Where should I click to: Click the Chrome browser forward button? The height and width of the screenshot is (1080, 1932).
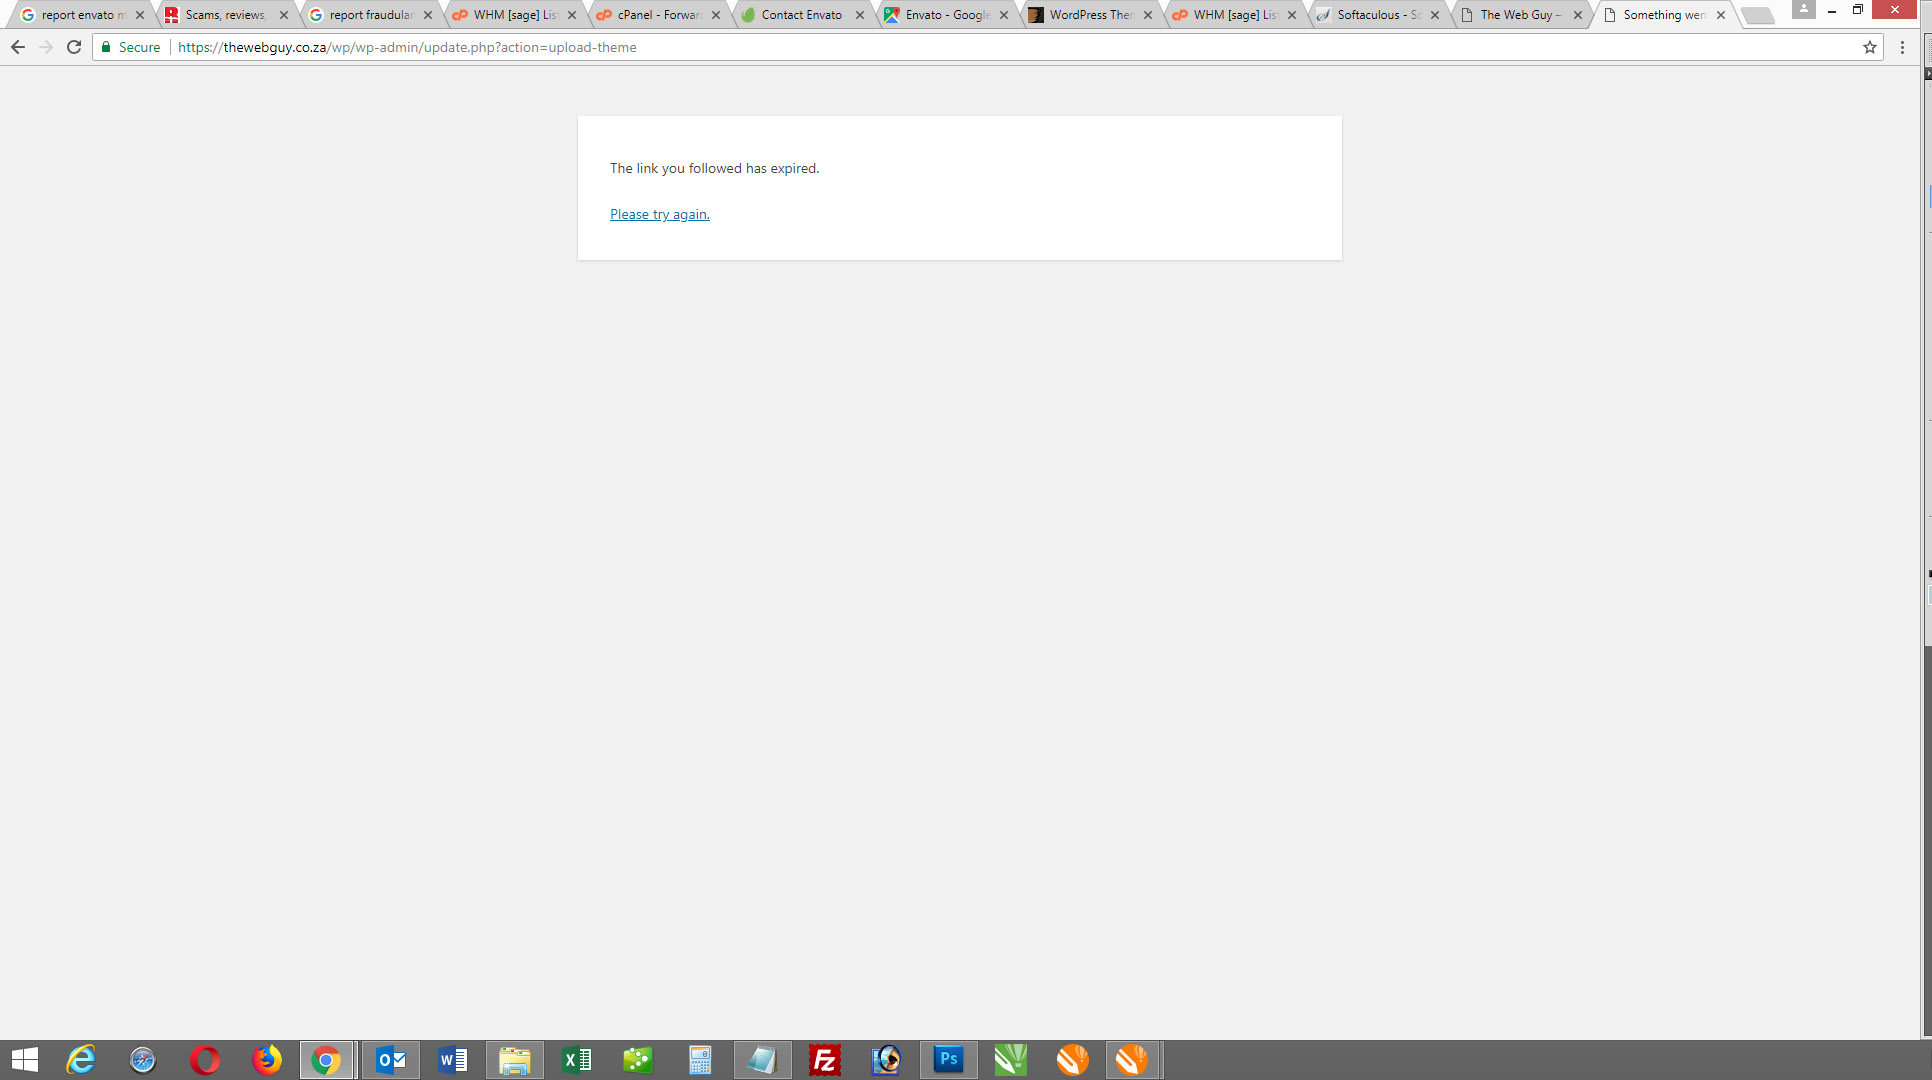(x=46, y=48)
